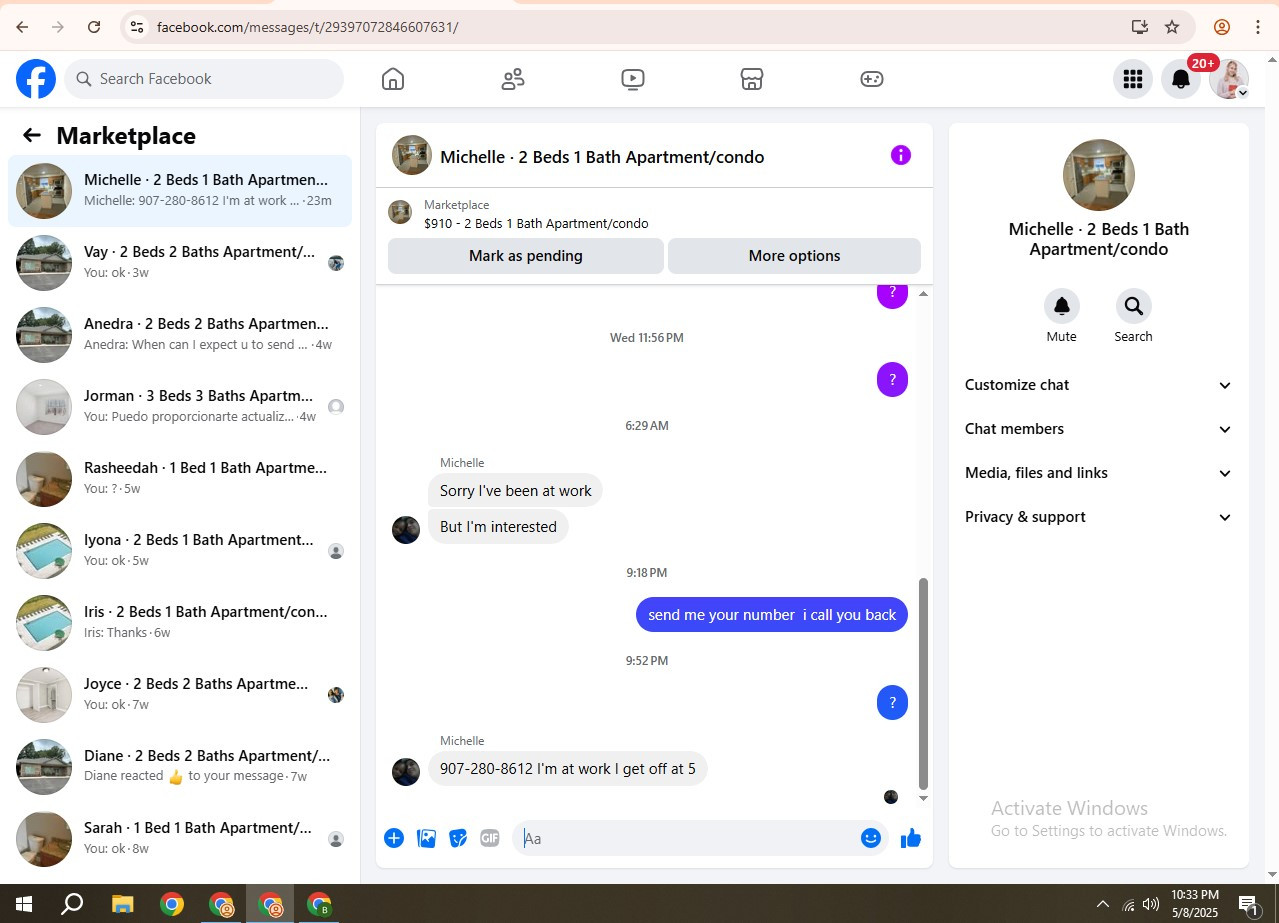Choose a GIF from the composer
Screen dimensions: 1279x923
pyautogui.click(x=490, y=838)
